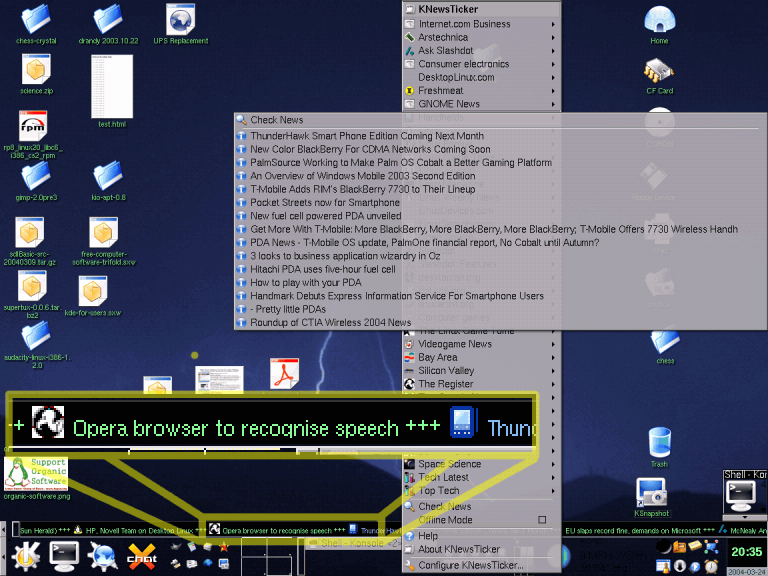Screen dimensions: 768x576
Task: Open the CF Card desktop icon
Action: 659,72
